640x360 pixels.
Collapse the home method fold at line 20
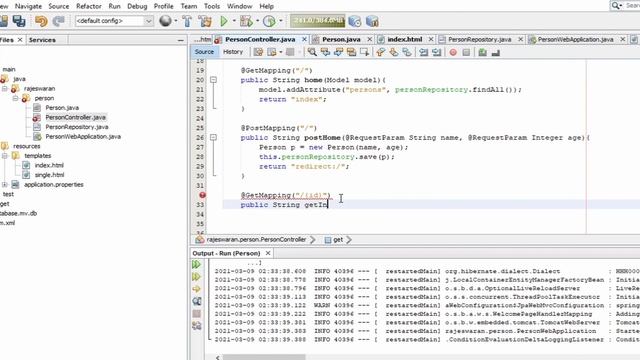[213, 80]
